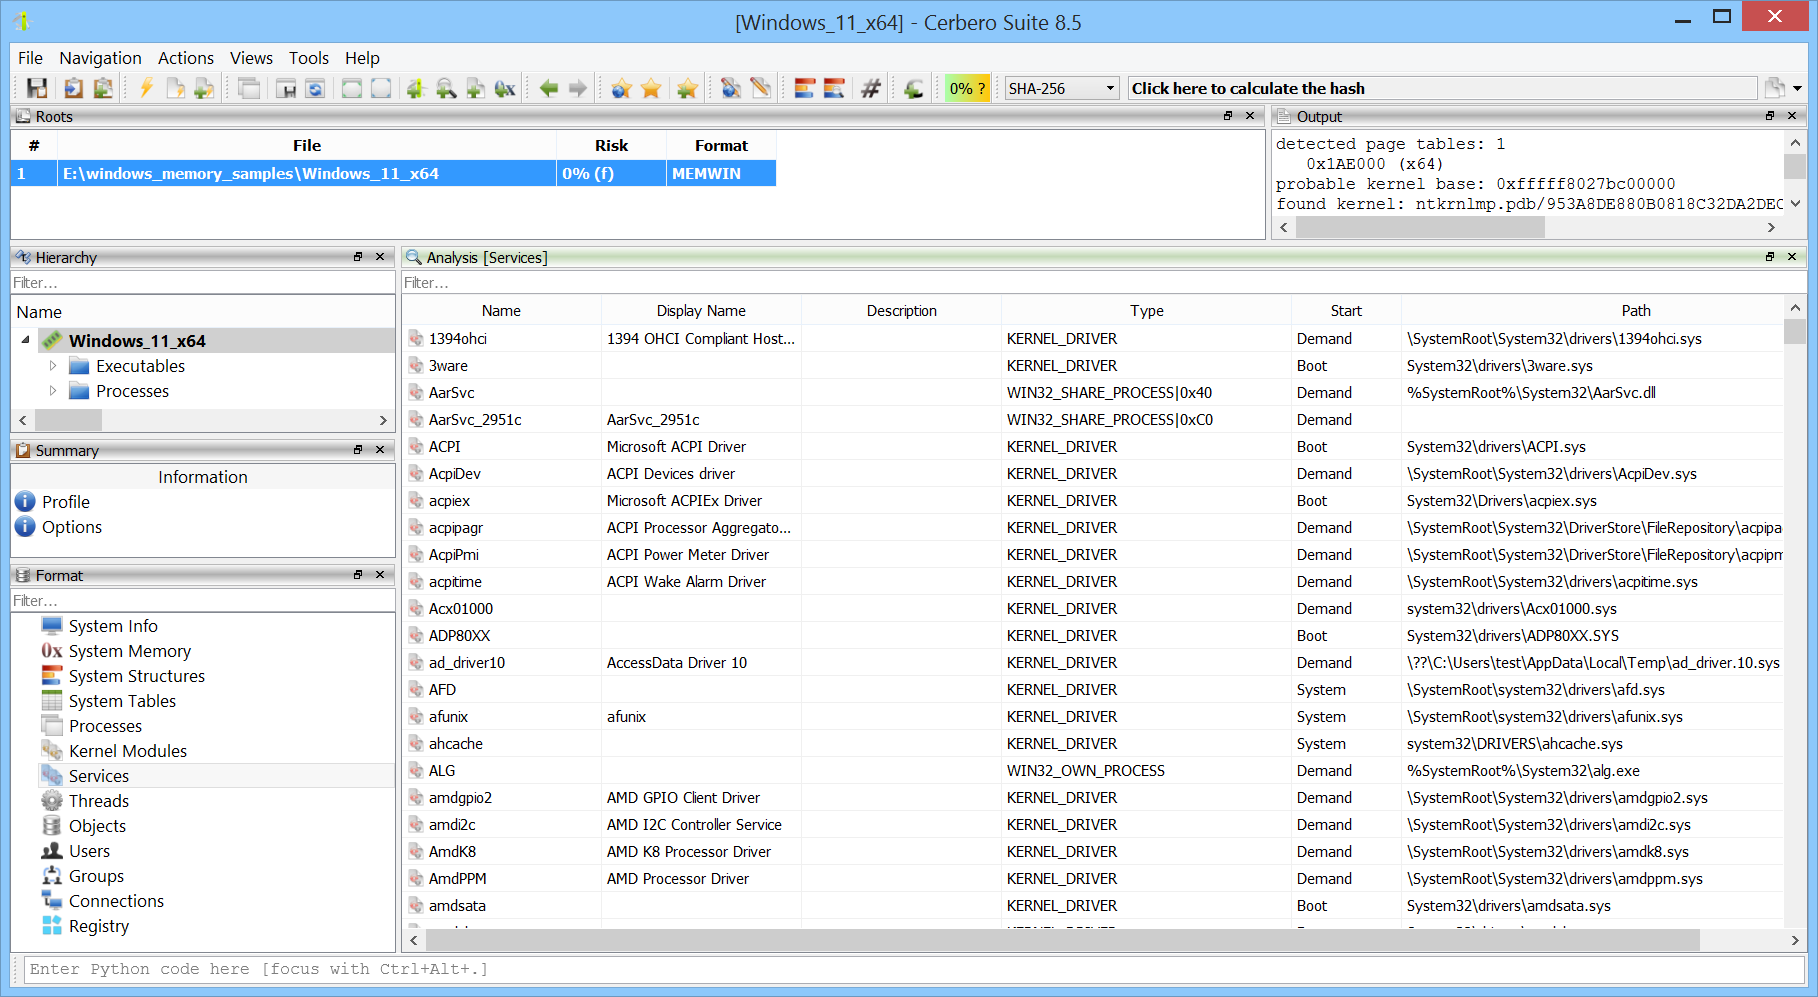Viewport: 1818px width, 997px height.
Task: Click the clipboard with green plus icon
Action: pyautogui.click(x=102, y=88)
